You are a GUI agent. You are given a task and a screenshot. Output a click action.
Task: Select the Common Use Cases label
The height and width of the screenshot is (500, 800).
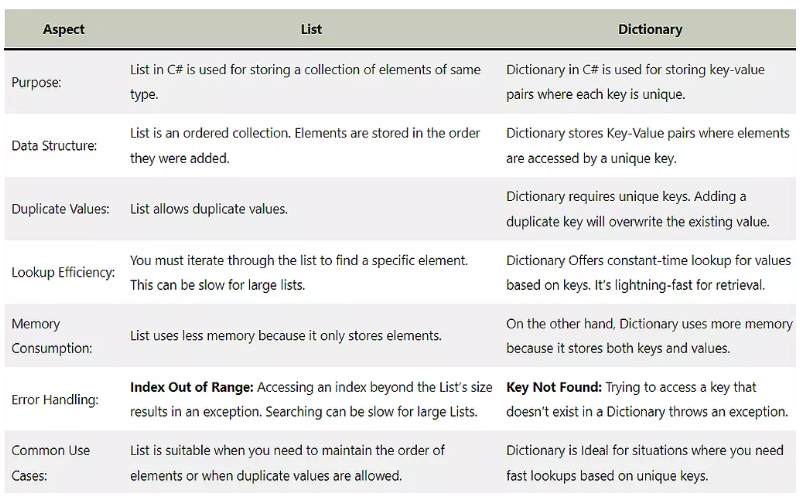[x=51, y=463]
